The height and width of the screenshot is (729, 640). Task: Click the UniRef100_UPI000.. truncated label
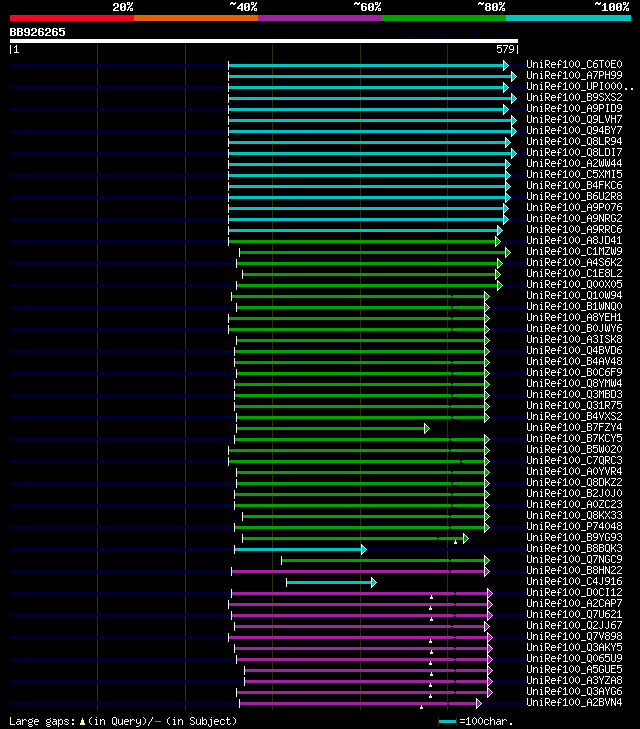coord(580,86)
